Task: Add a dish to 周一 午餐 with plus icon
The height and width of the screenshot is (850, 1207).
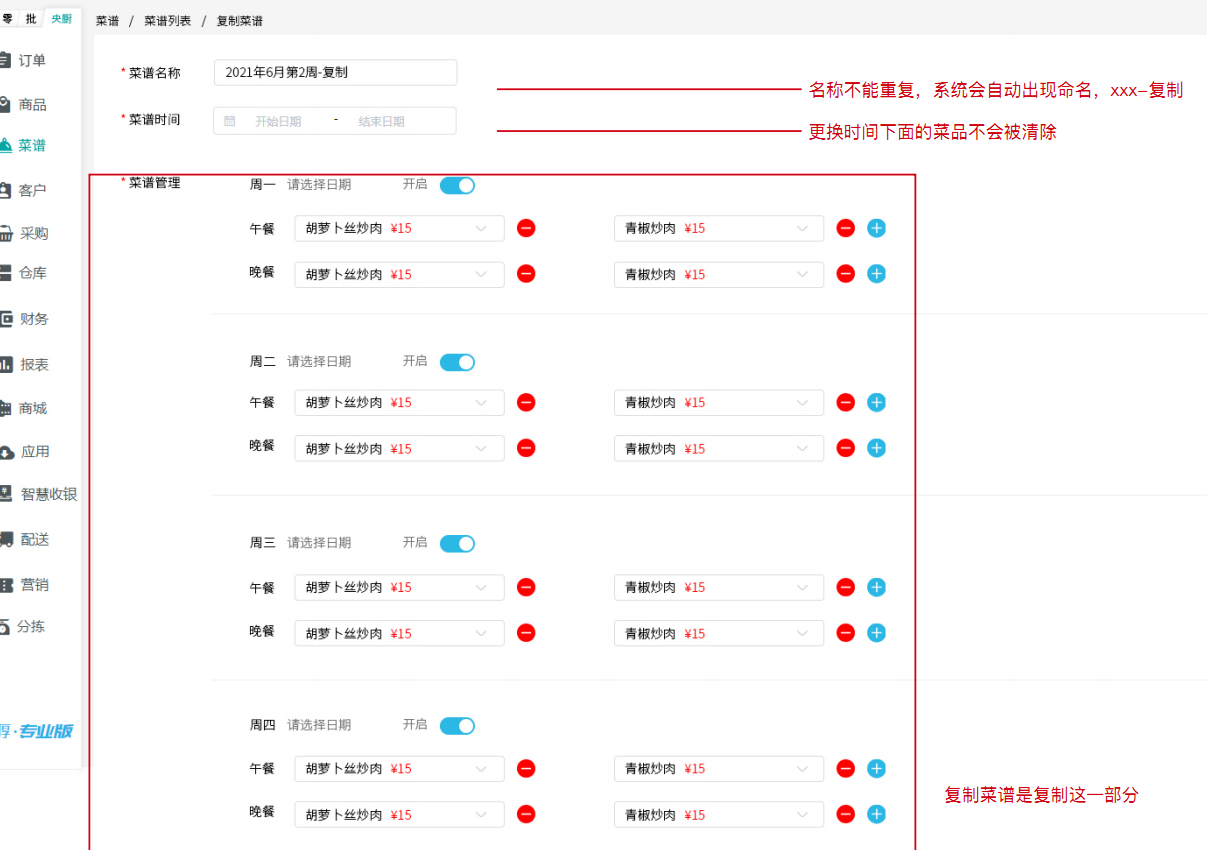Action: pos(876,228)
